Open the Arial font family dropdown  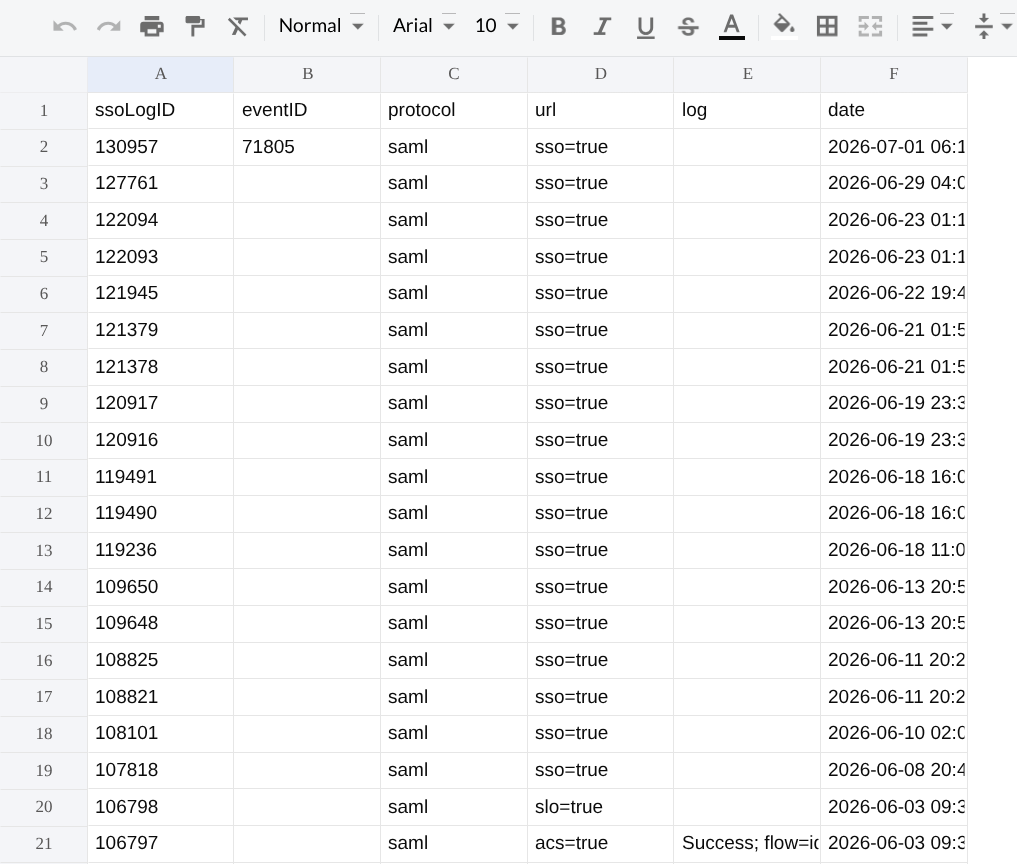(x=424, y=26)
